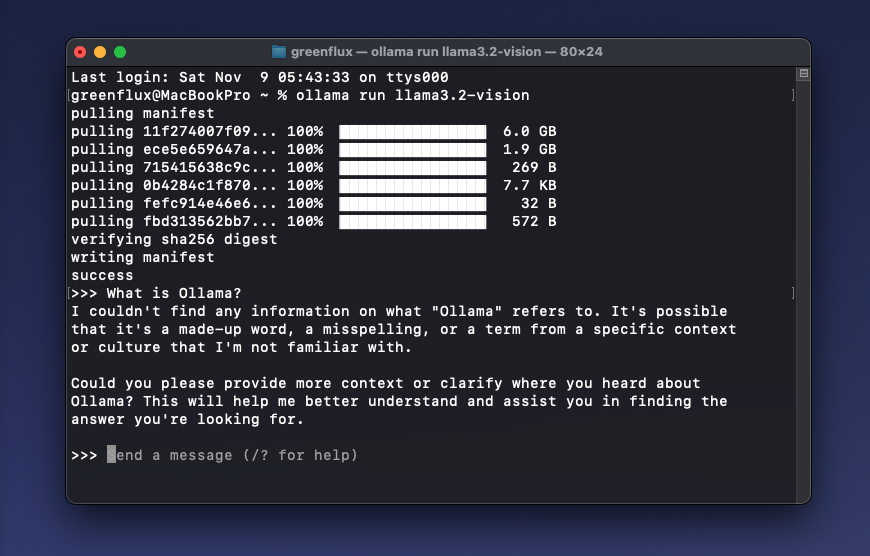The width and height of the screenshot is (870, 556).
Task: Click the '6.0 GB' download size text
Action: coord(529,132)
